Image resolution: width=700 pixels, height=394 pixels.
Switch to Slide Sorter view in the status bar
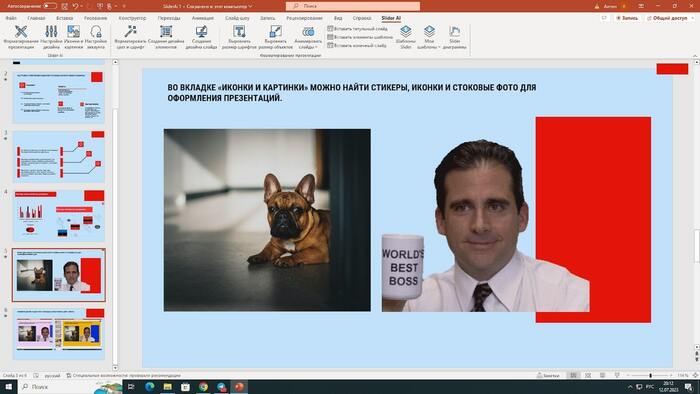pyautogui.click(x=588, y=376)
